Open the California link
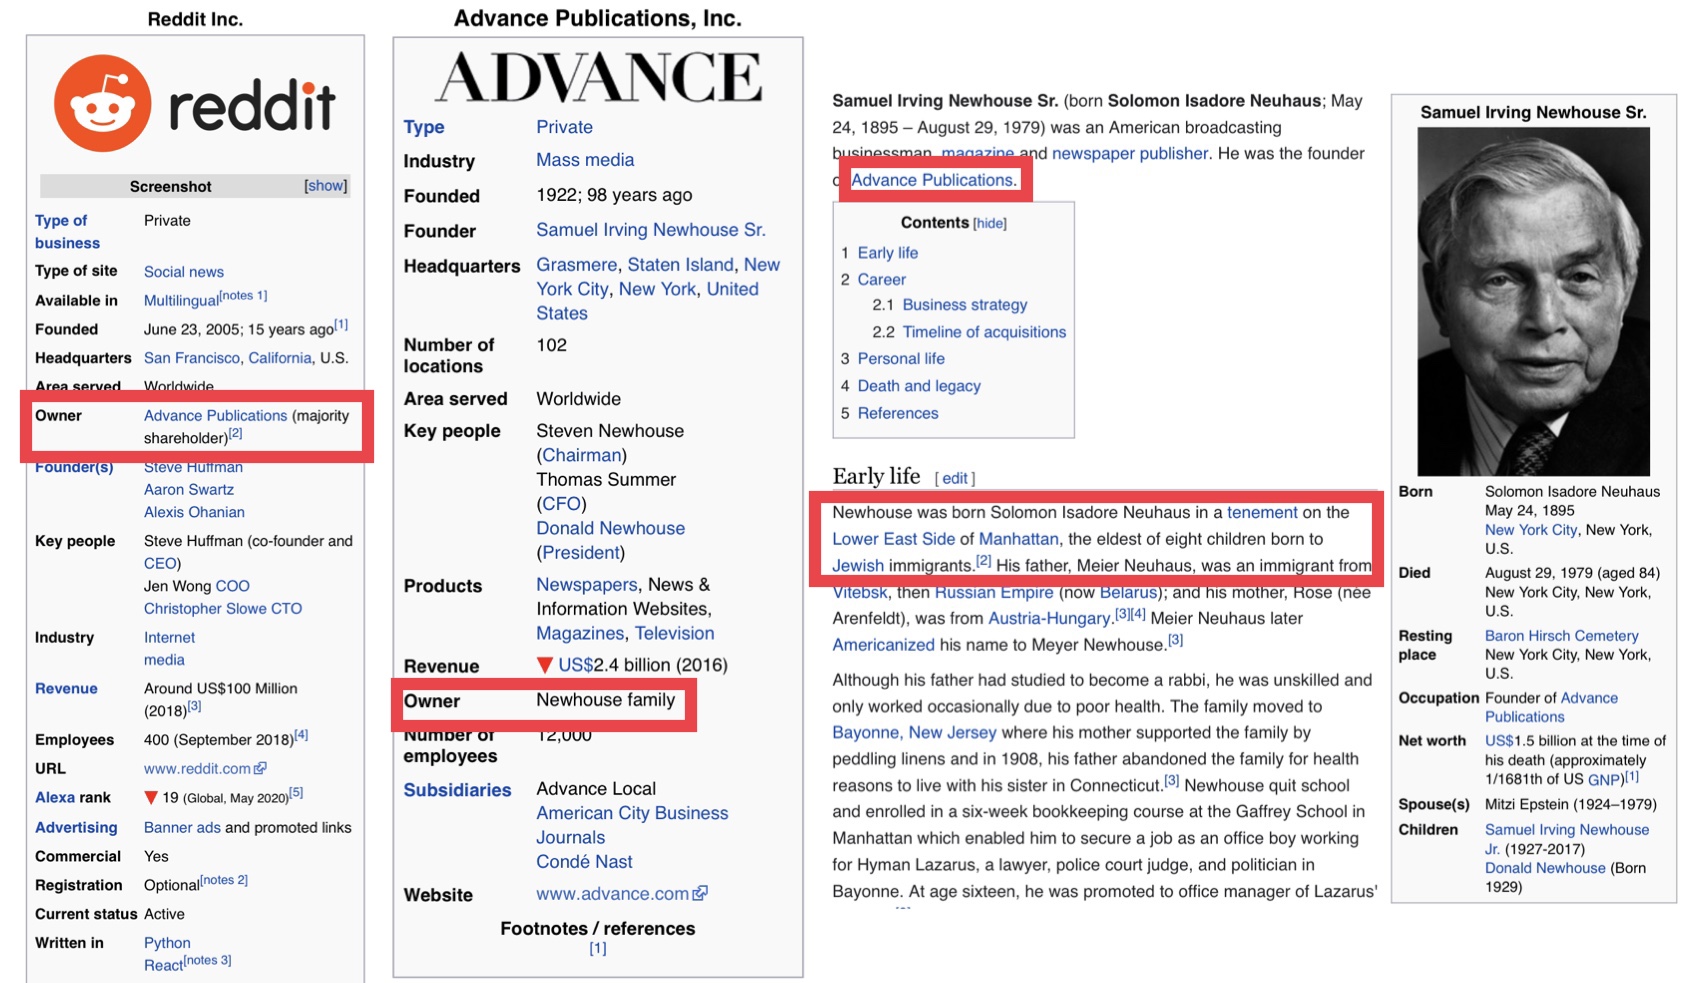The width and height of the screenshot is (1702, 983). coord(280,358)
